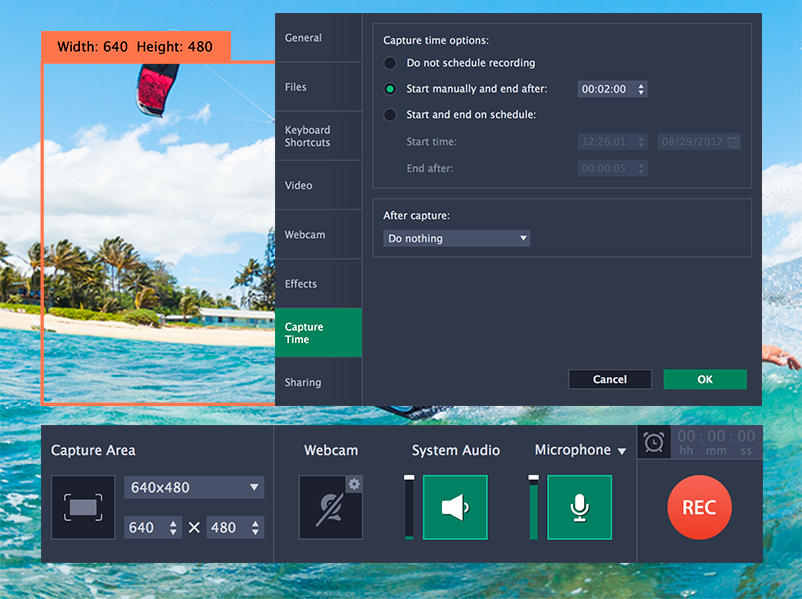This screenshot has height=599, width=802.
Task: Open the Video preferences tab
Action: coord(318,185)
